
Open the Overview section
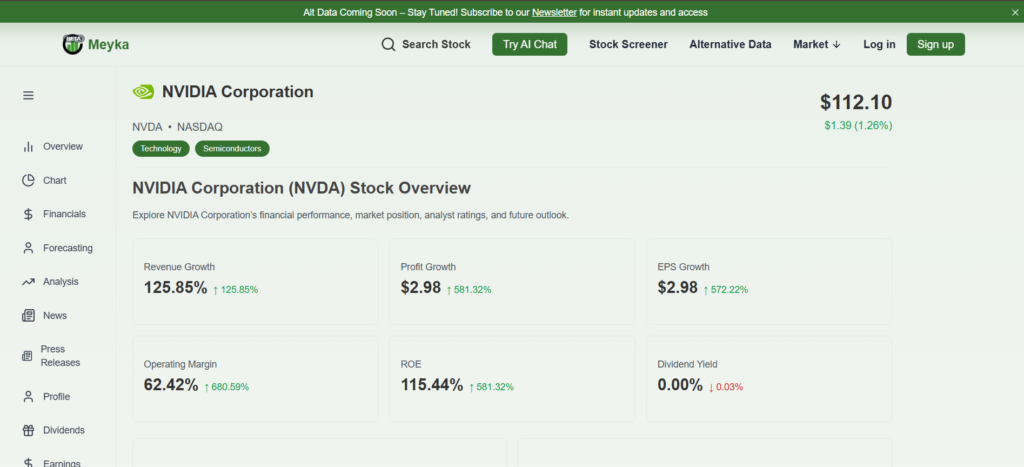[63, 146]
